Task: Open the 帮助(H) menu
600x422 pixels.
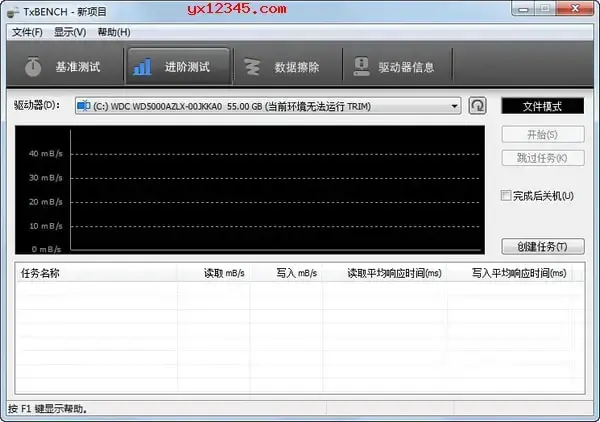Action: point(114,32)
